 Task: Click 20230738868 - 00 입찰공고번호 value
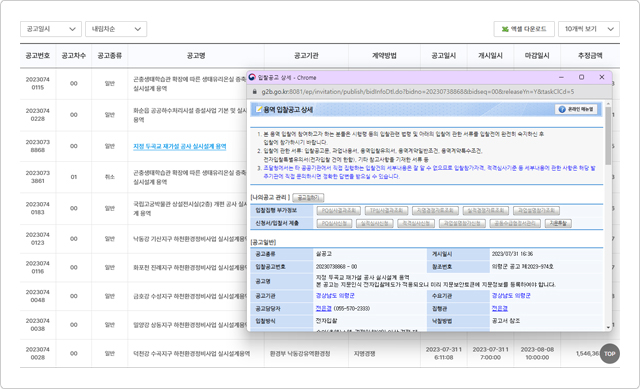(336, 267)
